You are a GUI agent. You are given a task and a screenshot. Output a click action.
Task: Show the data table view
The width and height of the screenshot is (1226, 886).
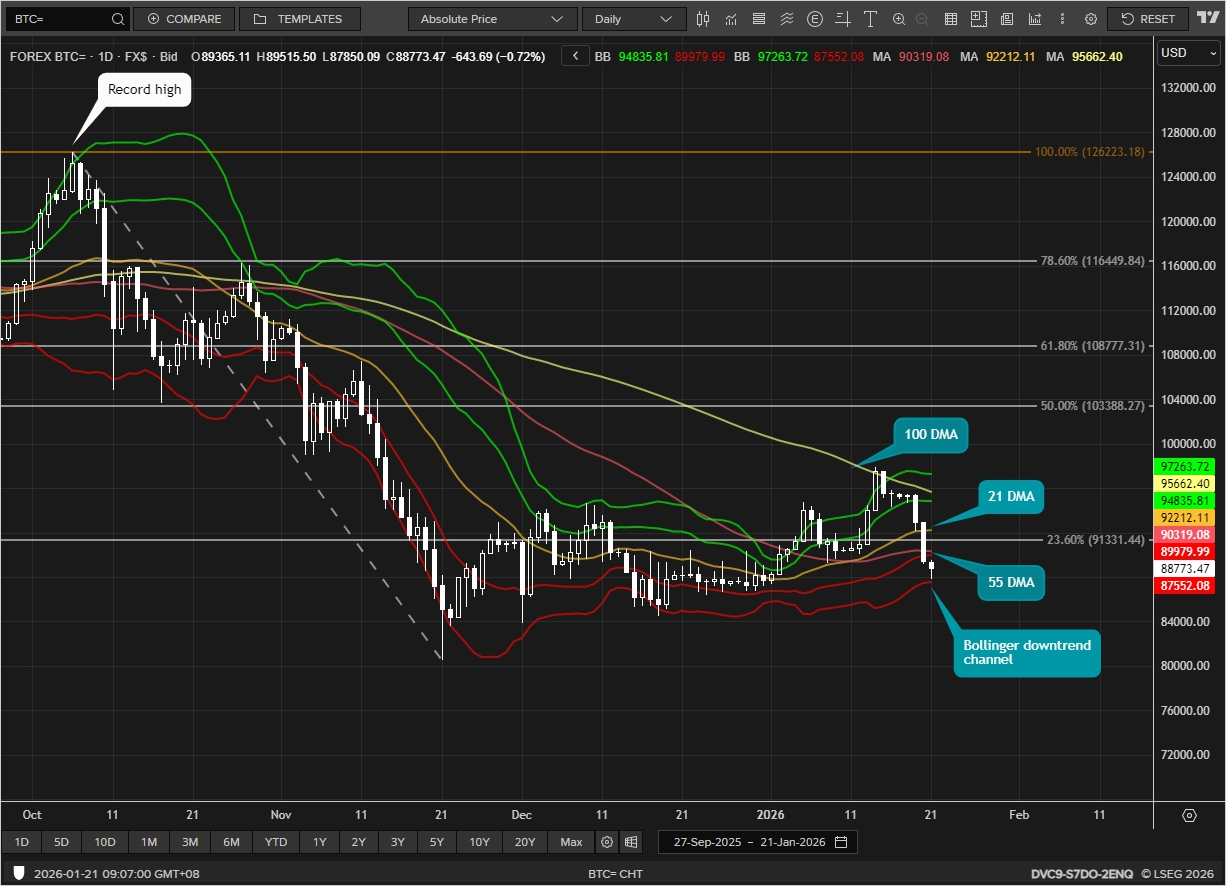(951, 19)
